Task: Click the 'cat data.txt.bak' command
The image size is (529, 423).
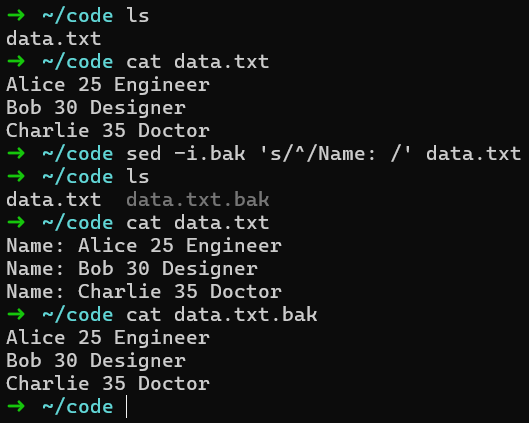Action: [x=222, y=314]
